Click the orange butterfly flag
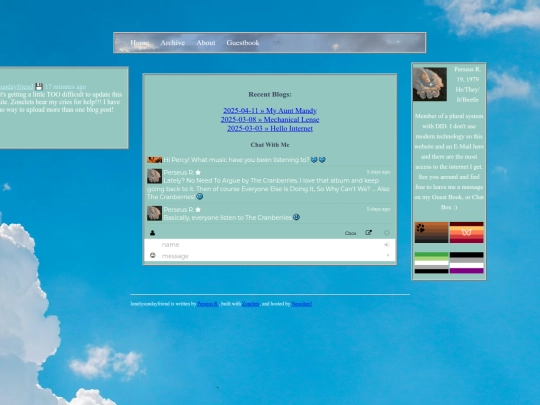The image size is (540, 405). coord(467,232)
